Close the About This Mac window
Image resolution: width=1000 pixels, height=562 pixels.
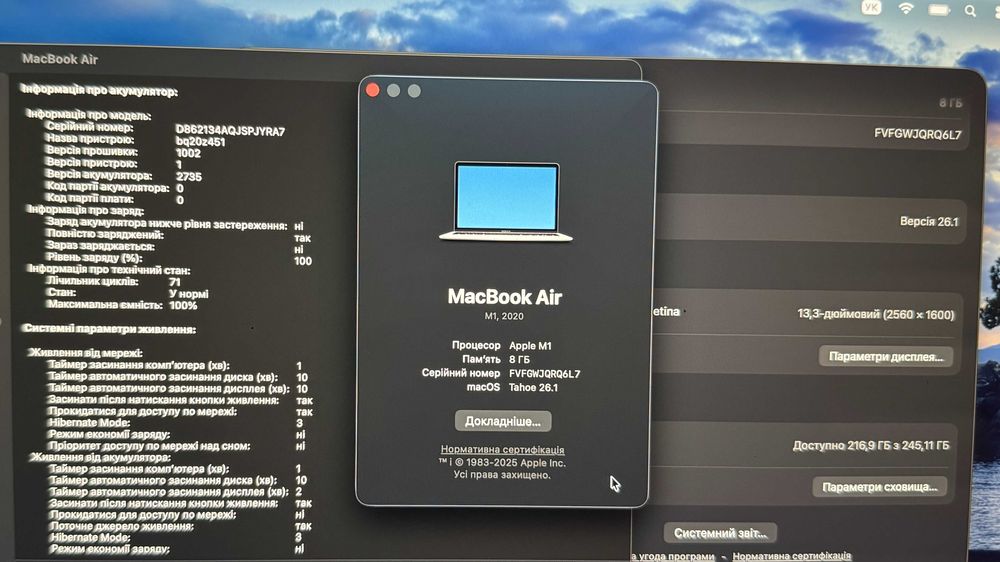373,91
